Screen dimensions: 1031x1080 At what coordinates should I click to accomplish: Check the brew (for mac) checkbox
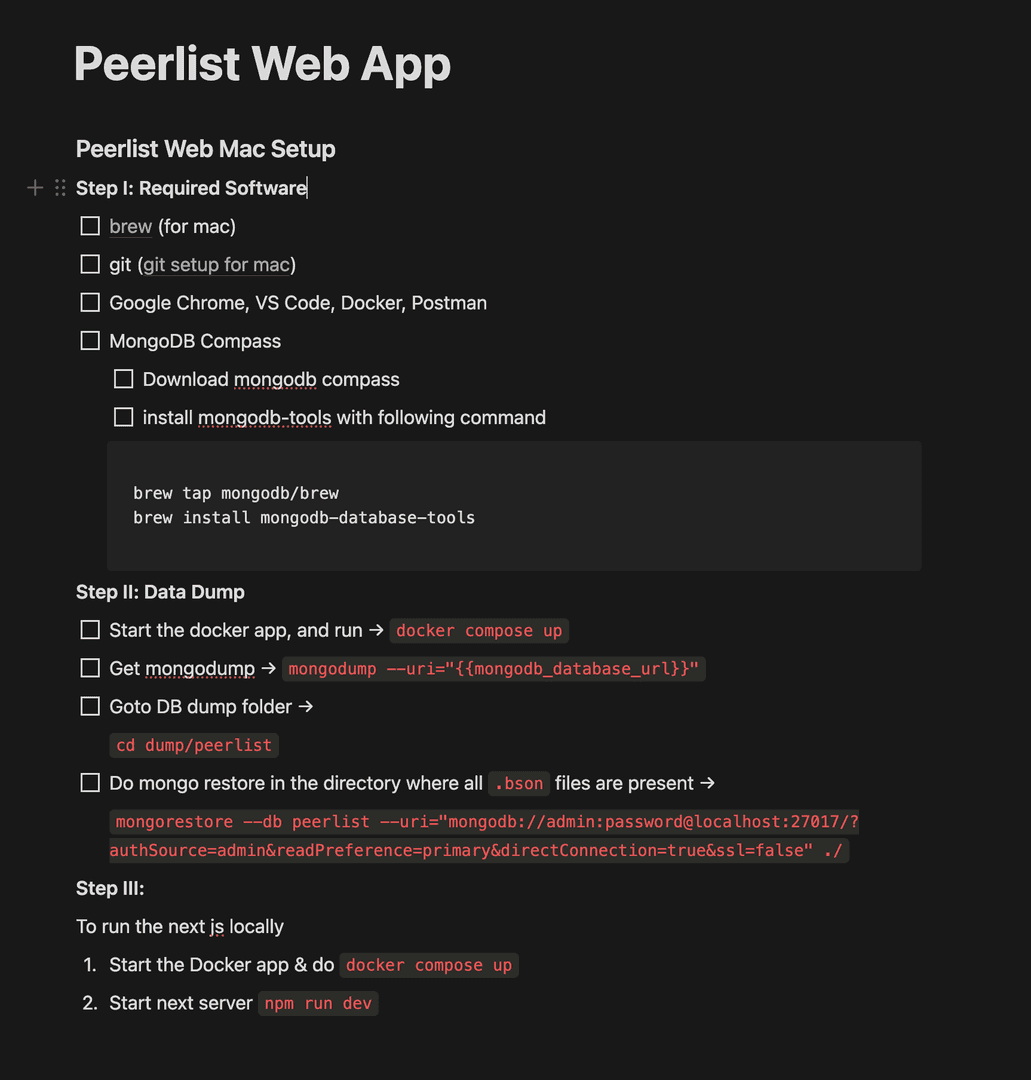tap(90, 226)
